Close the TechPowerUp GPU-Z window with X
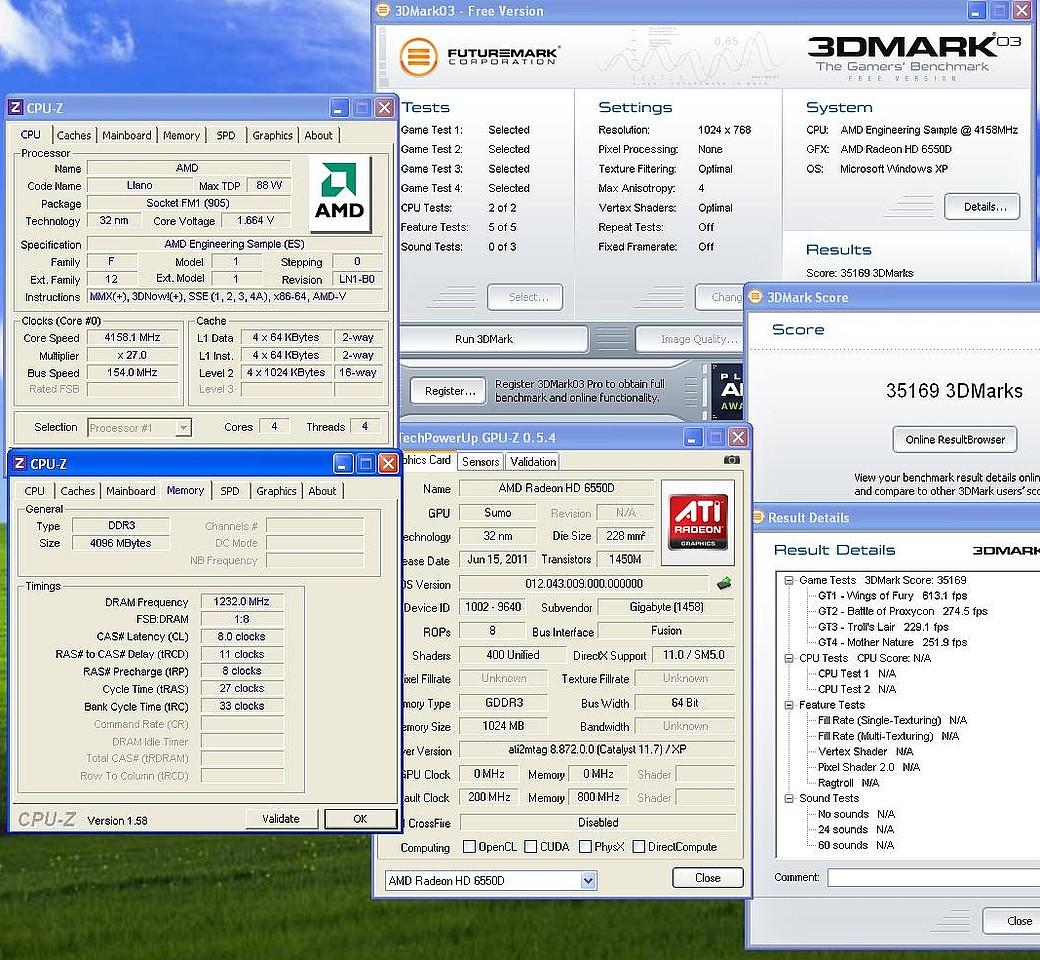The width and height of the screenshot is (1040, 960). pos(738,437)
